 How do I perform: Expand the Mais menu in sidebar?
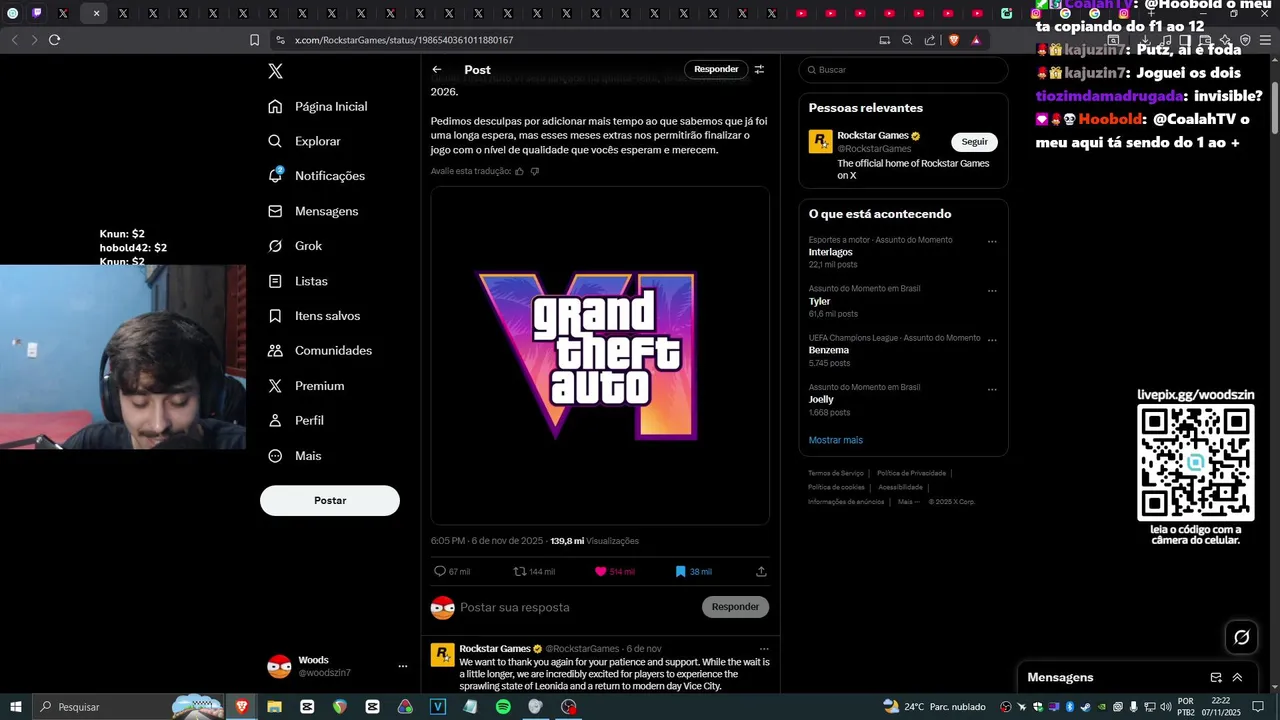click(295, 456)
